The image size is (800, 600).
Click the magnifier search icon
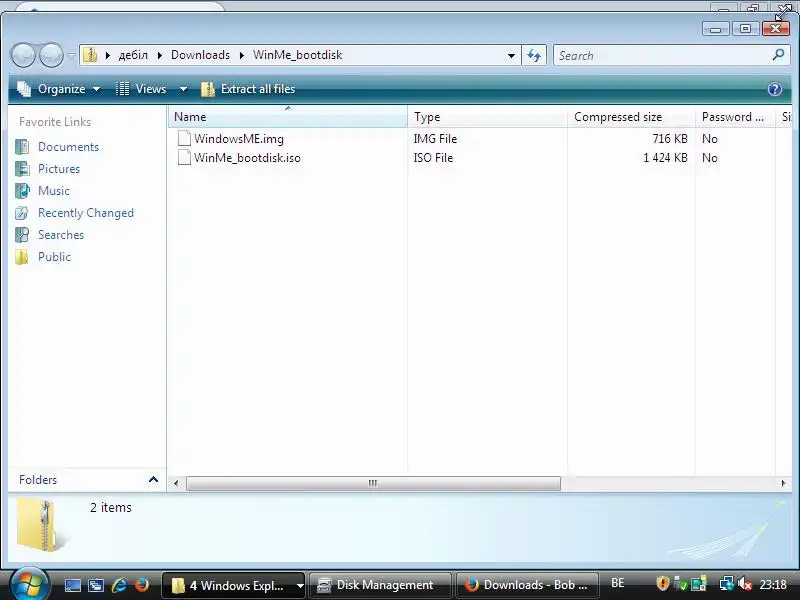778,55
